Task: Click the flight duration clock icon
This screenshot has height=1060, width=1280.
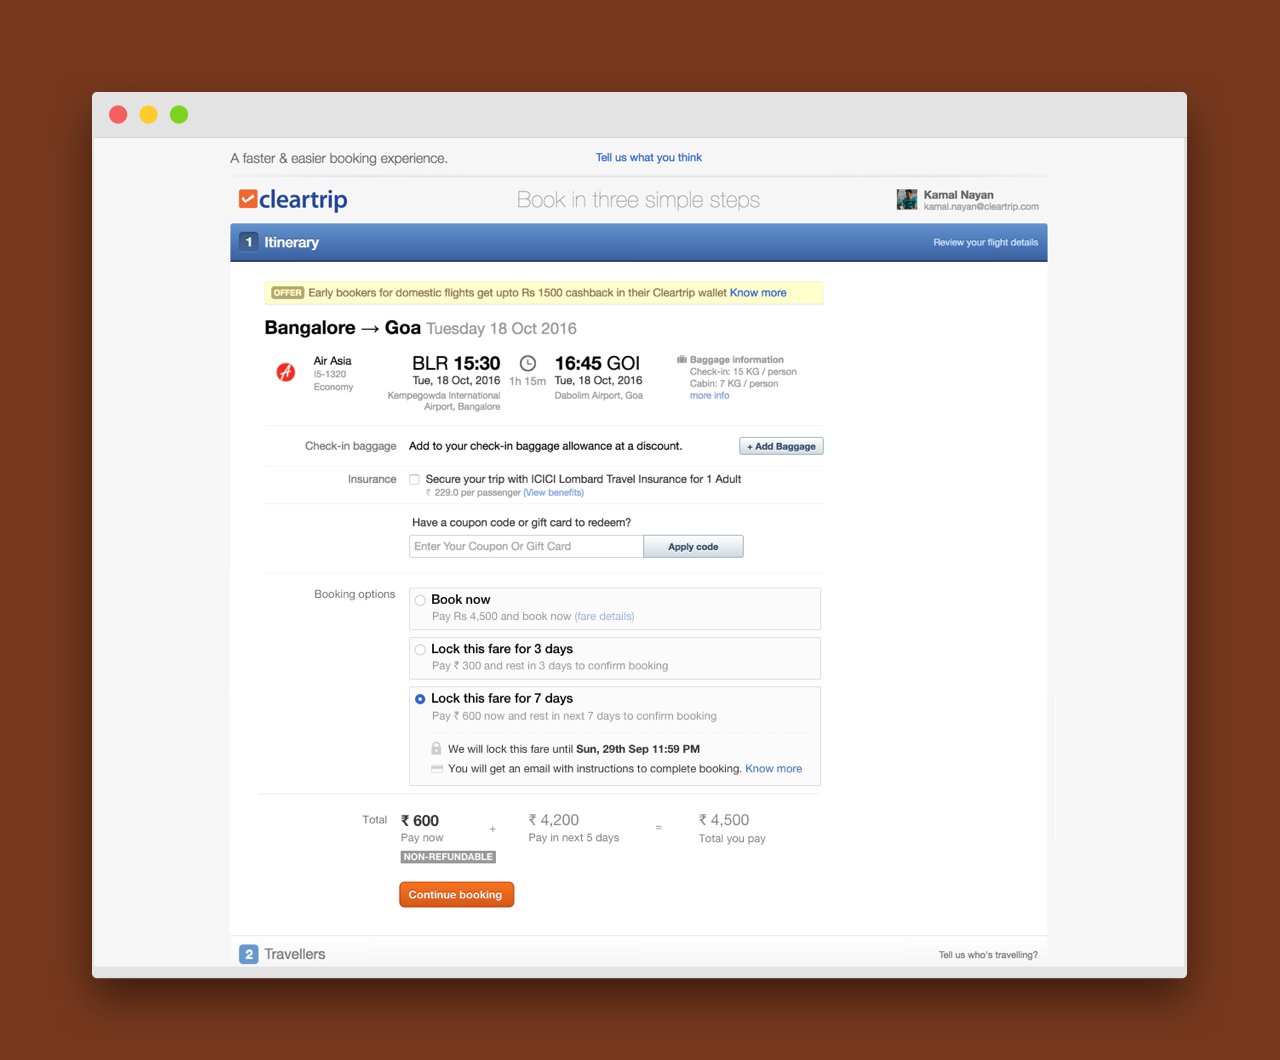Action: 528,363
